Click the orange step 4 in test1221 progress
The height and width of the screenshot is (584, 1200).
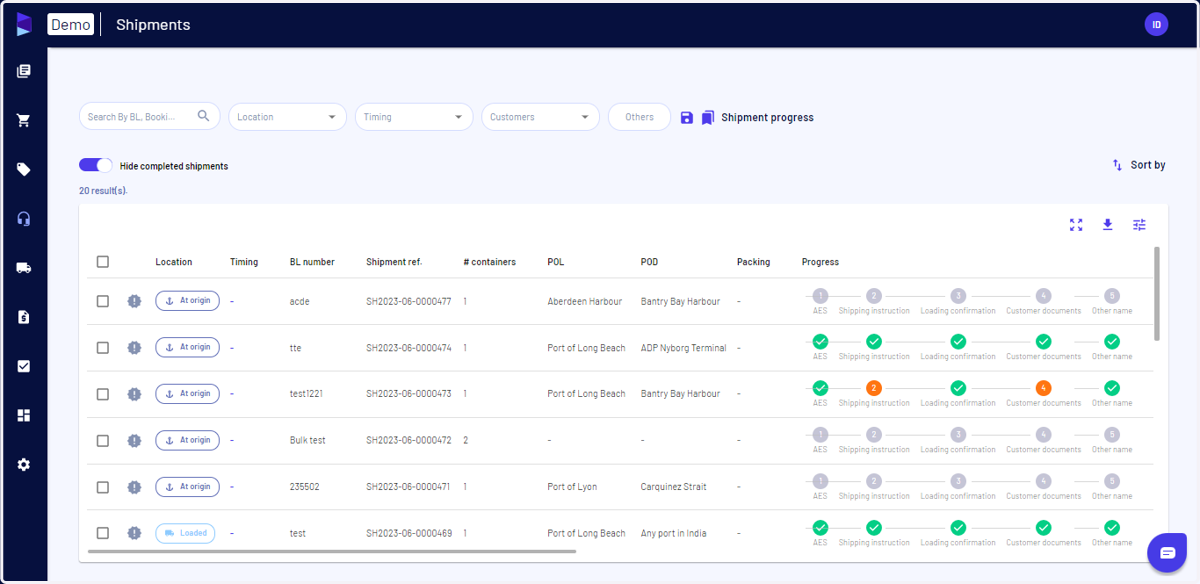click(x=1044, y=388)
